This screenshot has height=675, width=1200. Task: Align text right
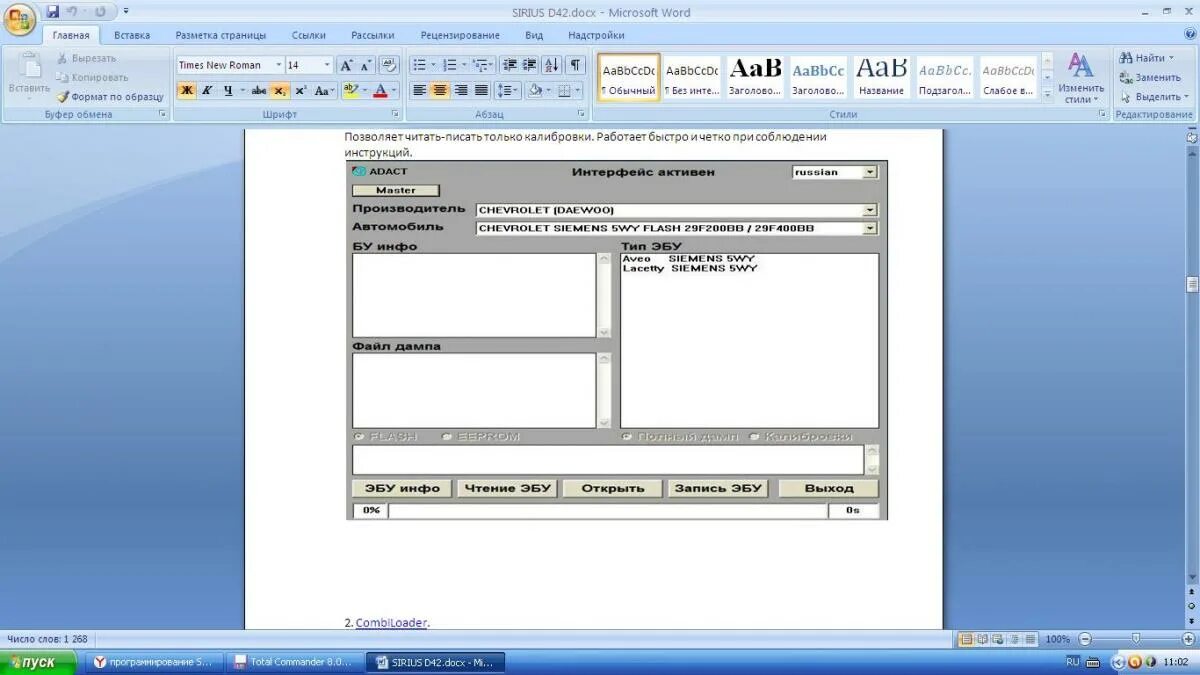tap(461, 90)
